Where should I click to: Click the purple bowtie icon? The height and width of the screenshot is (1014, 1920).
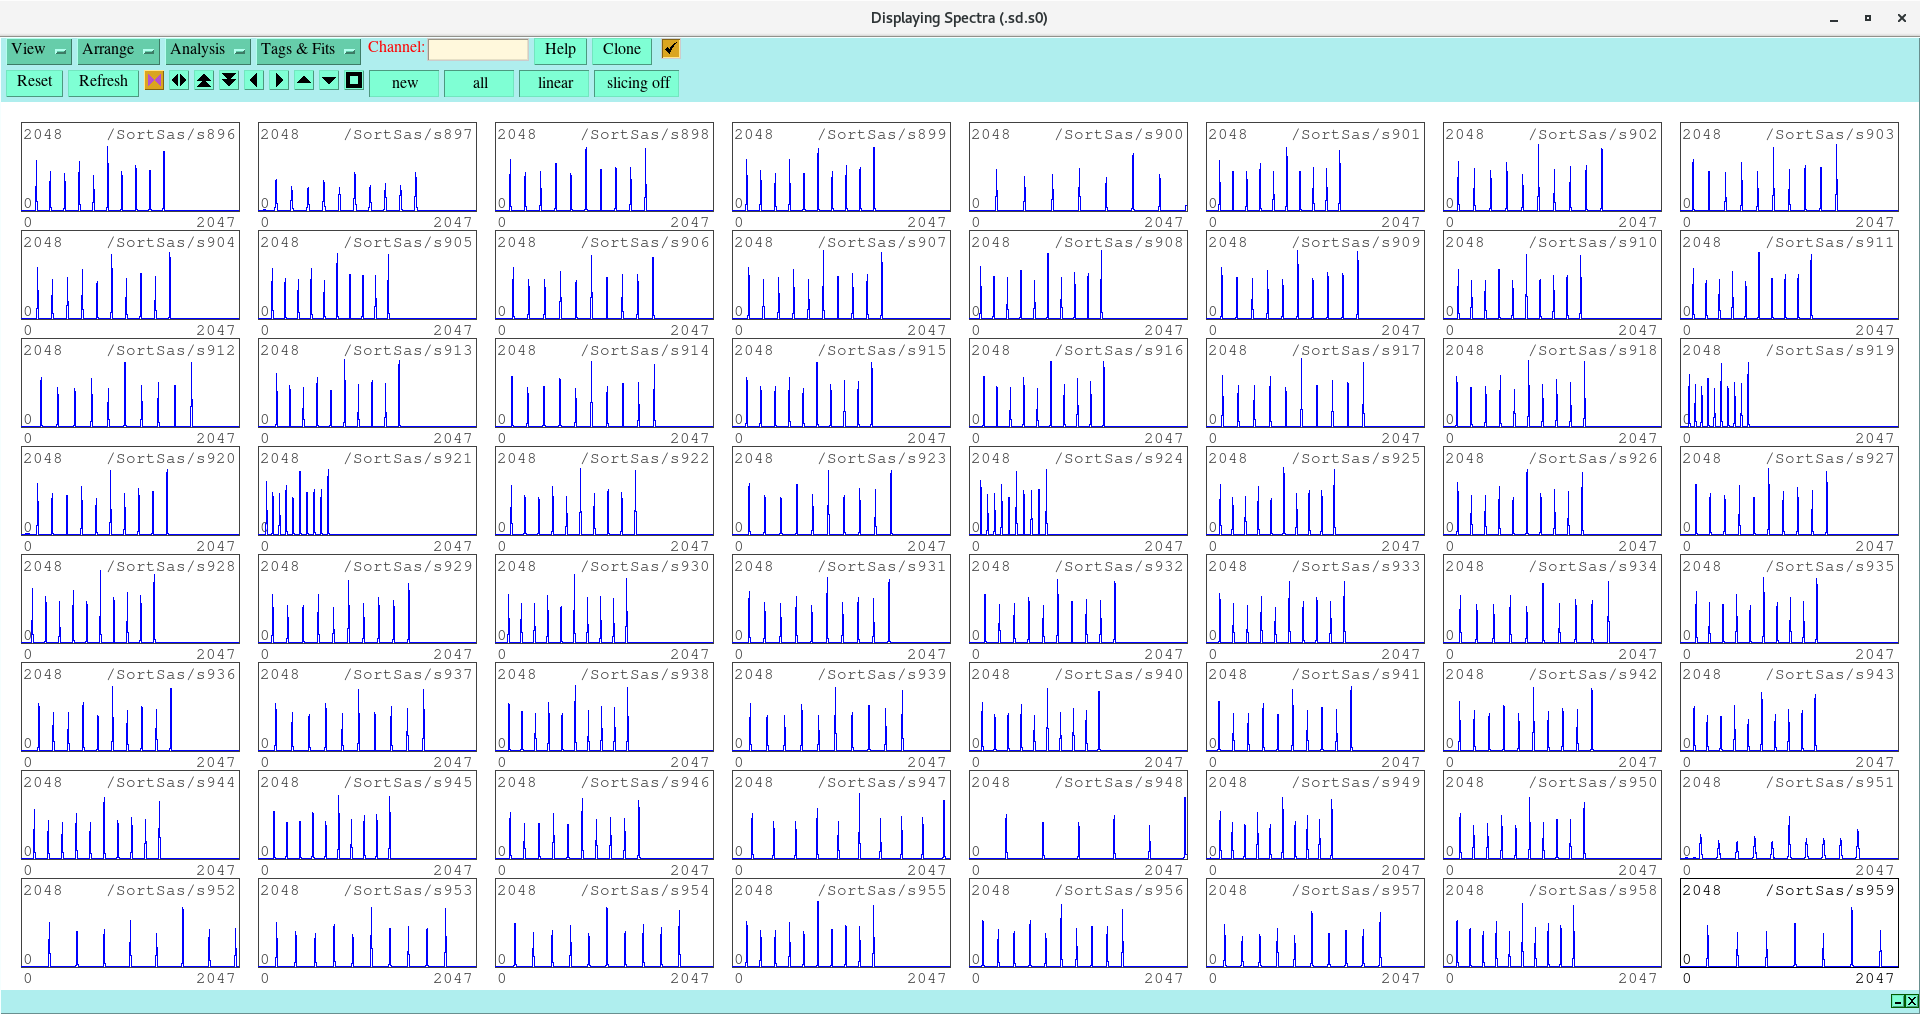click(x=154, y=80)
